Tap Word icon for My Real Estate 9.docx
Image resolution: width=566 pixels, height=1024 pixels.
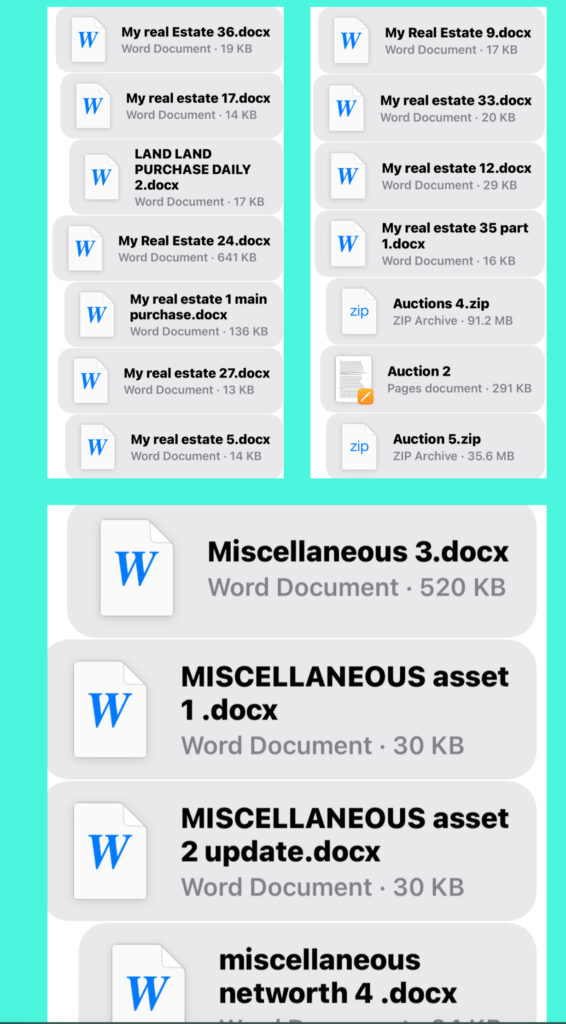tap(351, 40)
